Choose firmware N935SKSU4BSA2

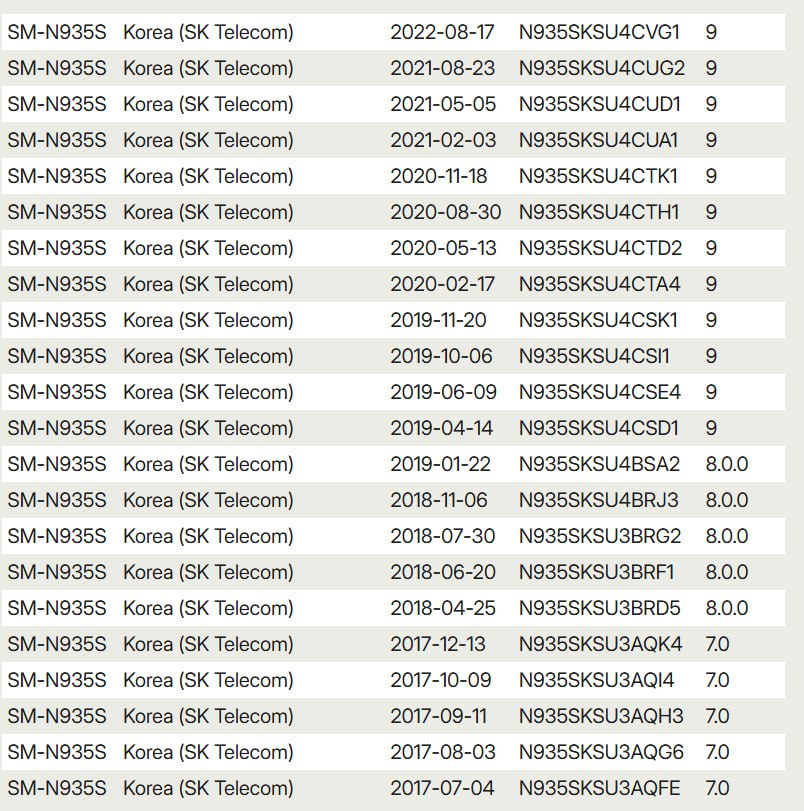(x=599, y=464)
